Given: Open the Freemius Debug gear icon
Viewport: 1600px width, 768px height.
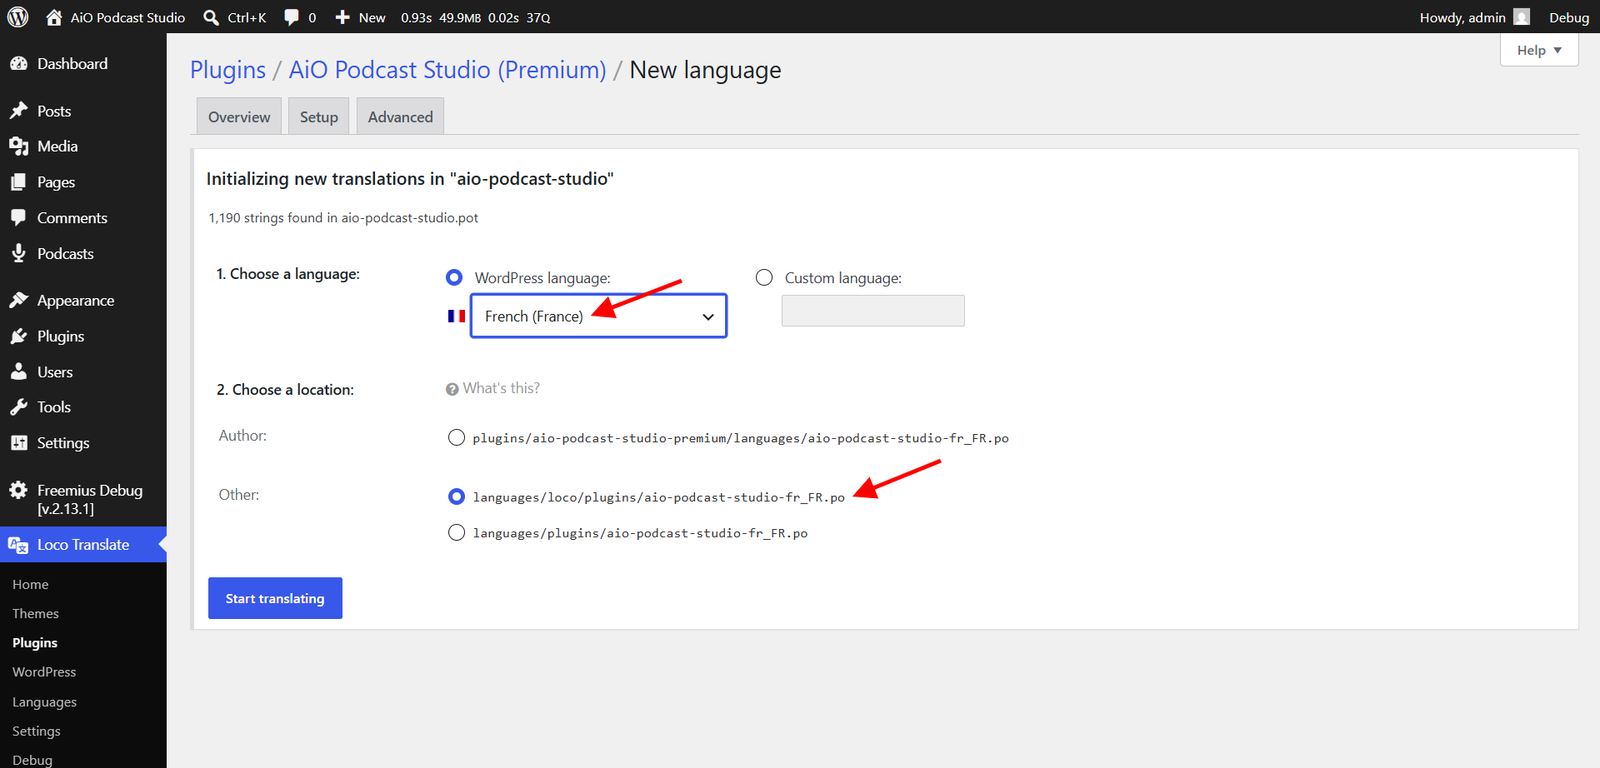Looking at the screenshot, I should click(18, 490).
